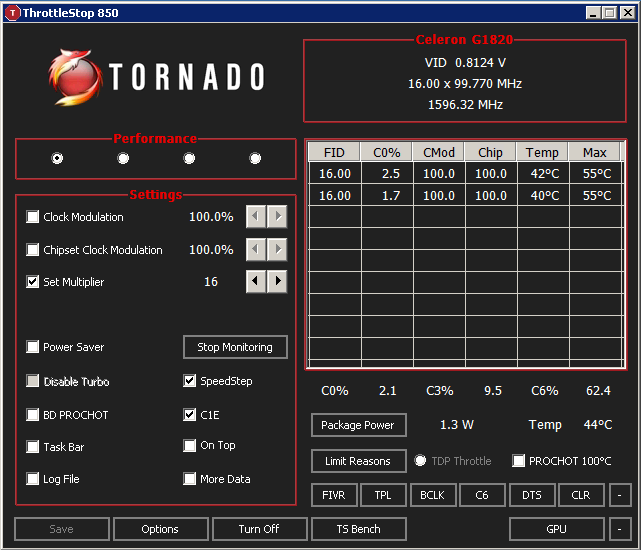The height and width of the screenshot is (550, 641).
Task: Enable the More Data checkbox
Action: click(x=189, y=478)
